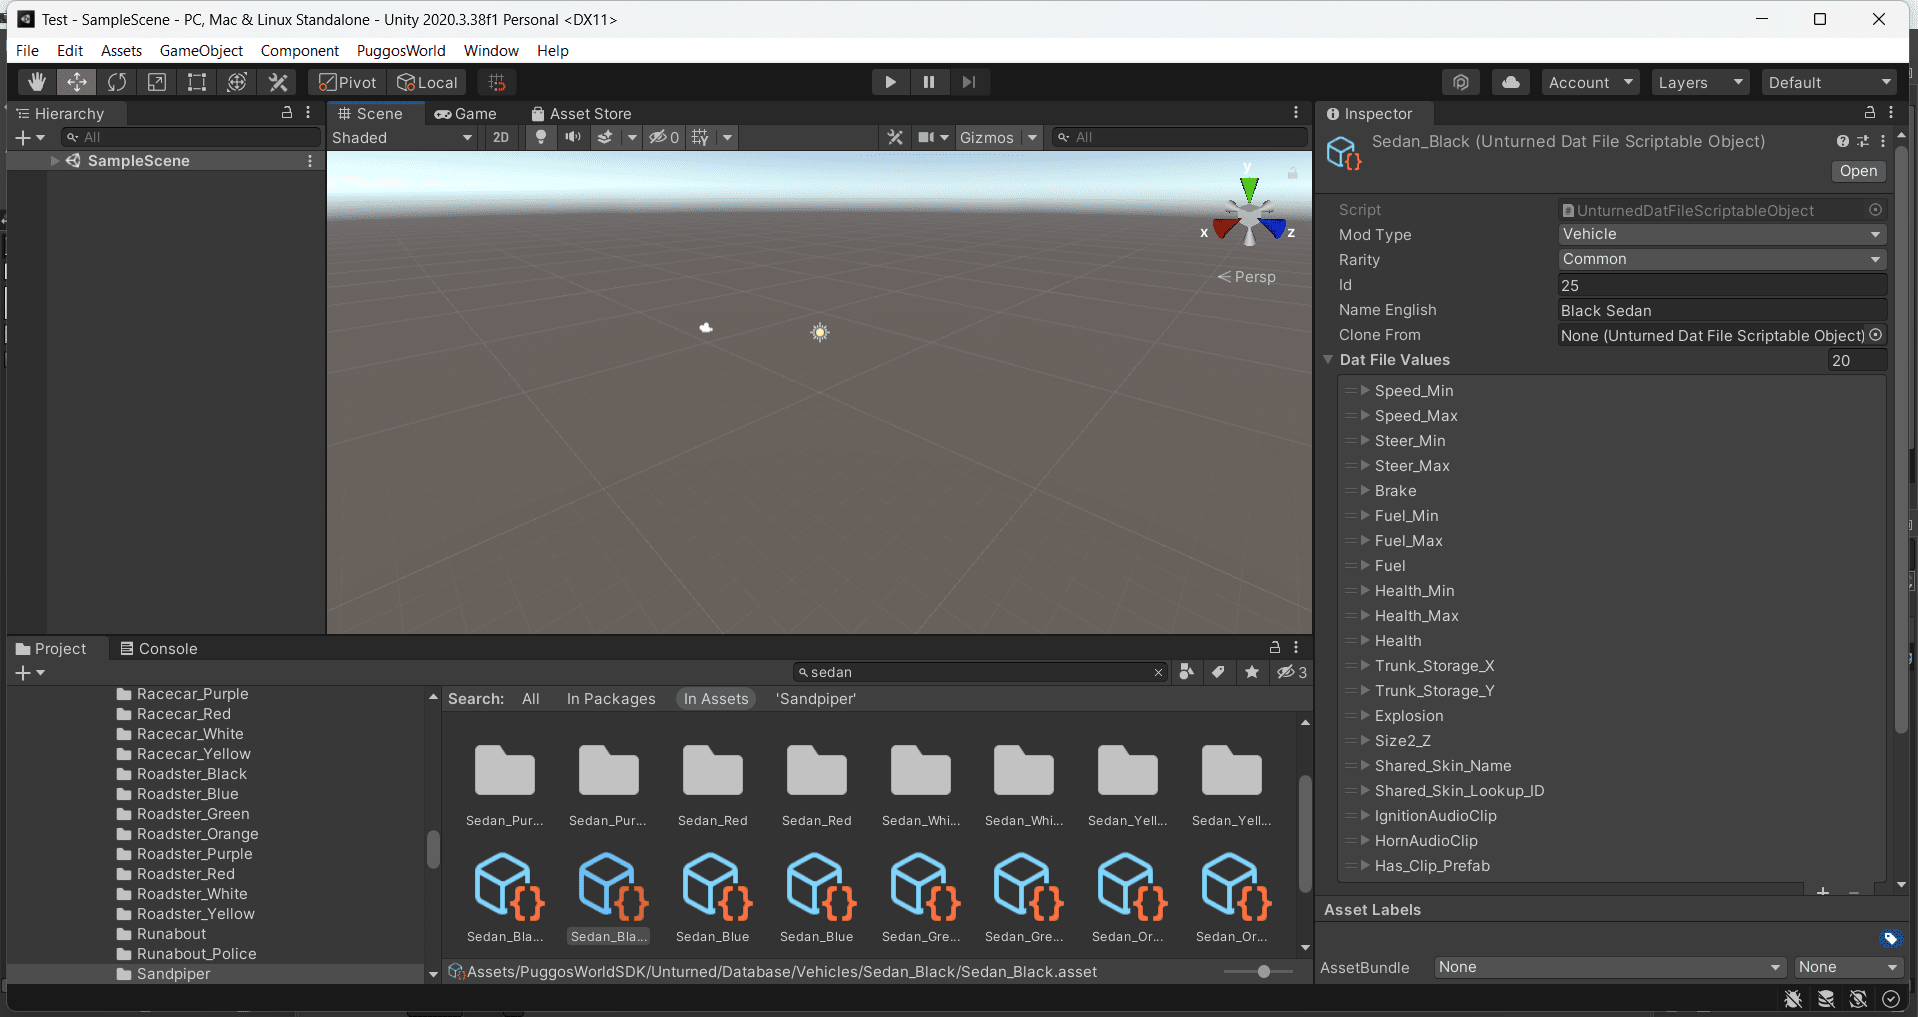Open search by label icon
Screen dimensions: 1918x1017
tap(1218, 672)
